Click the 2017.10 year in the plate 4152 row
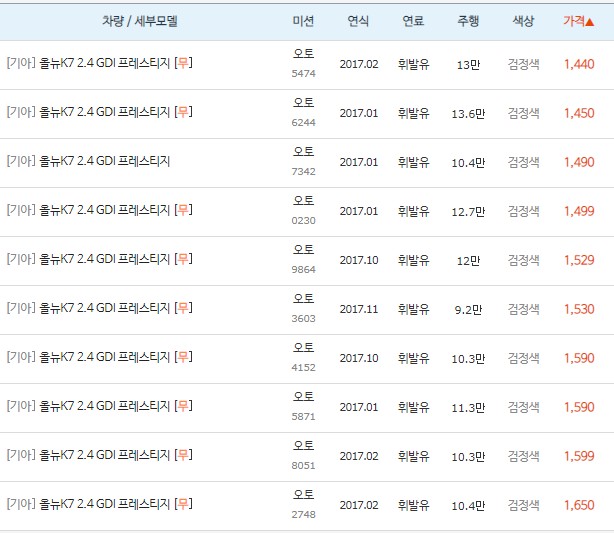The image size is (614, 533). 359,358
